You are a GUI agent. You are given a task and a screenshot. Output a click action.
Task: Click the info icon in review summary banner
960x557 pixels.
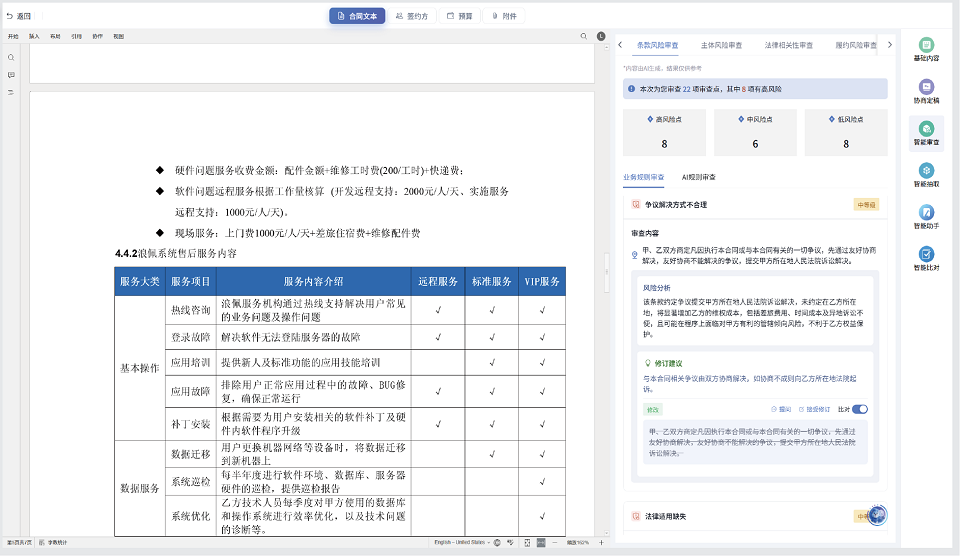tap(631, 89)
